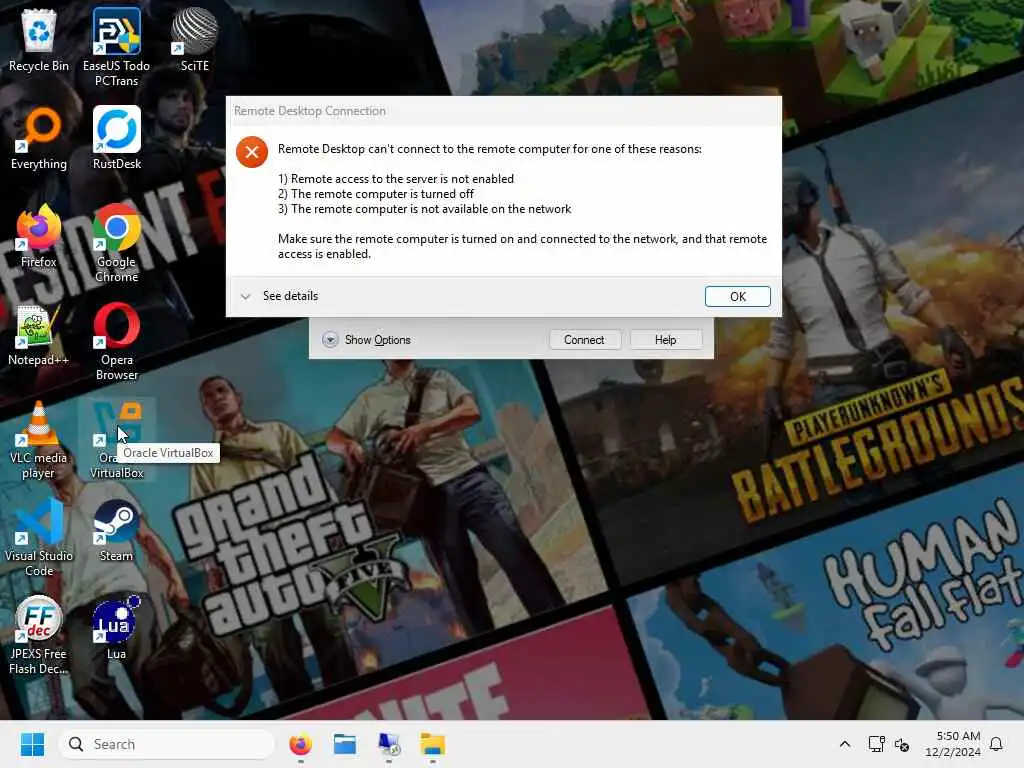The width and height of the screenshot is (1024, 768).
Task: Click the taskbar Search box
Action: coord(167,744)
